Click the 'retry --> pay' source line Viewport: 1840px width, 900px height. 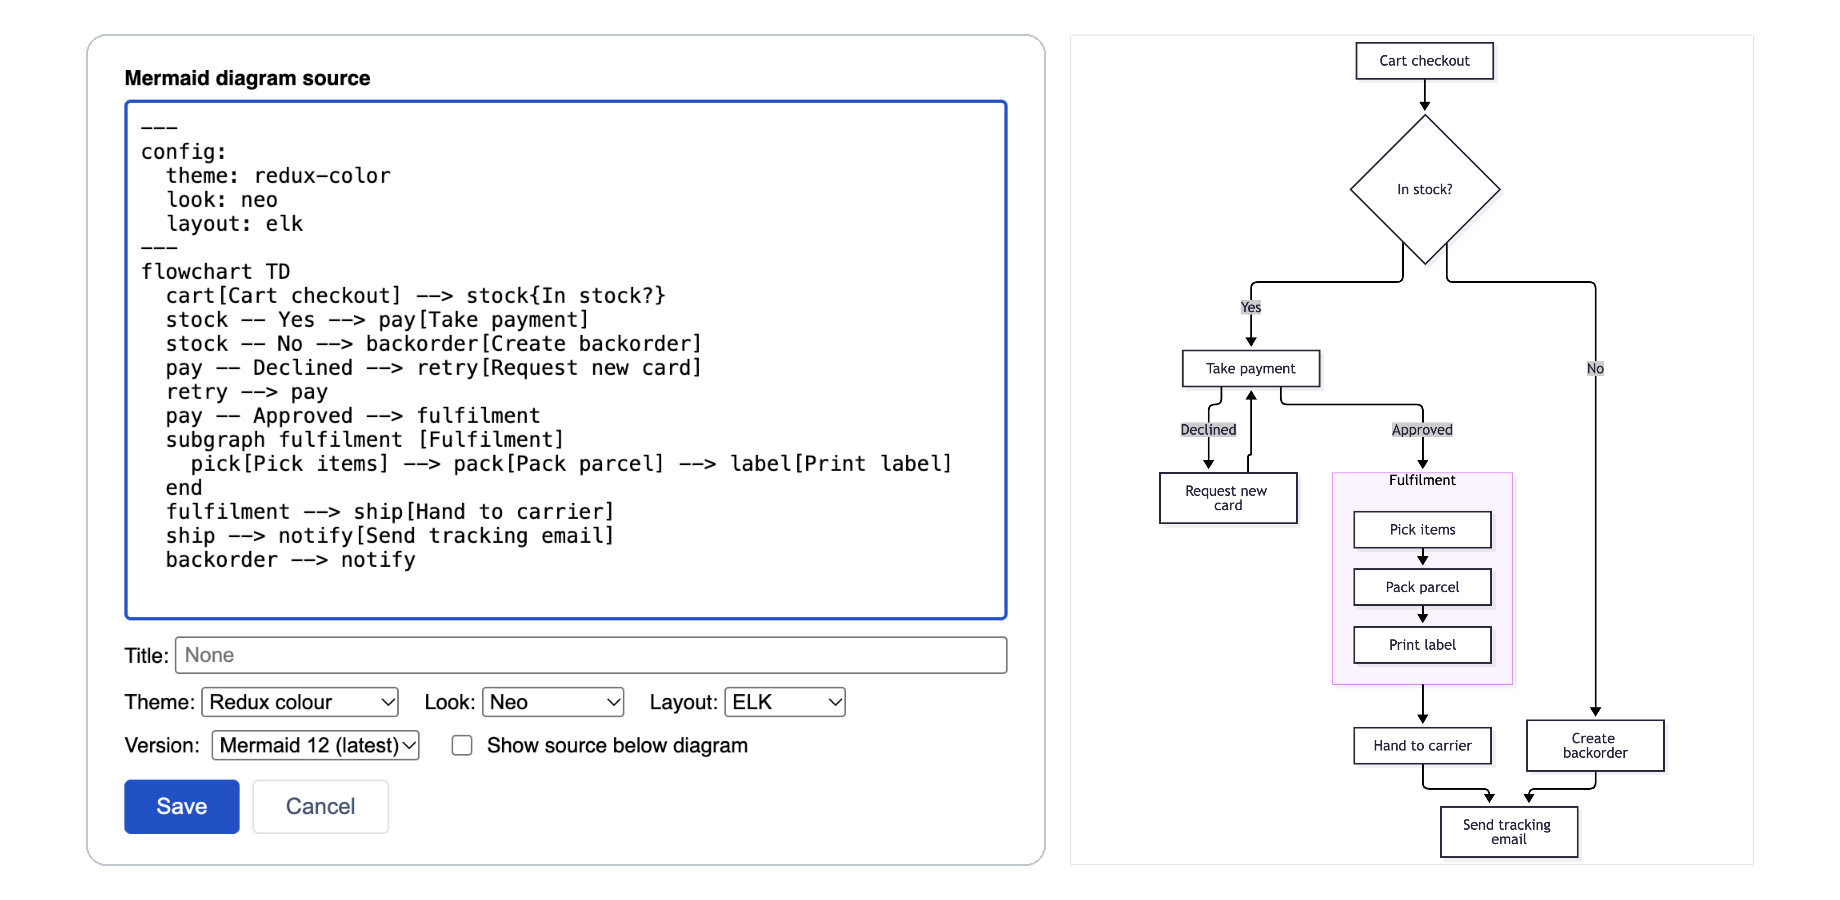(x=247, y=392)
